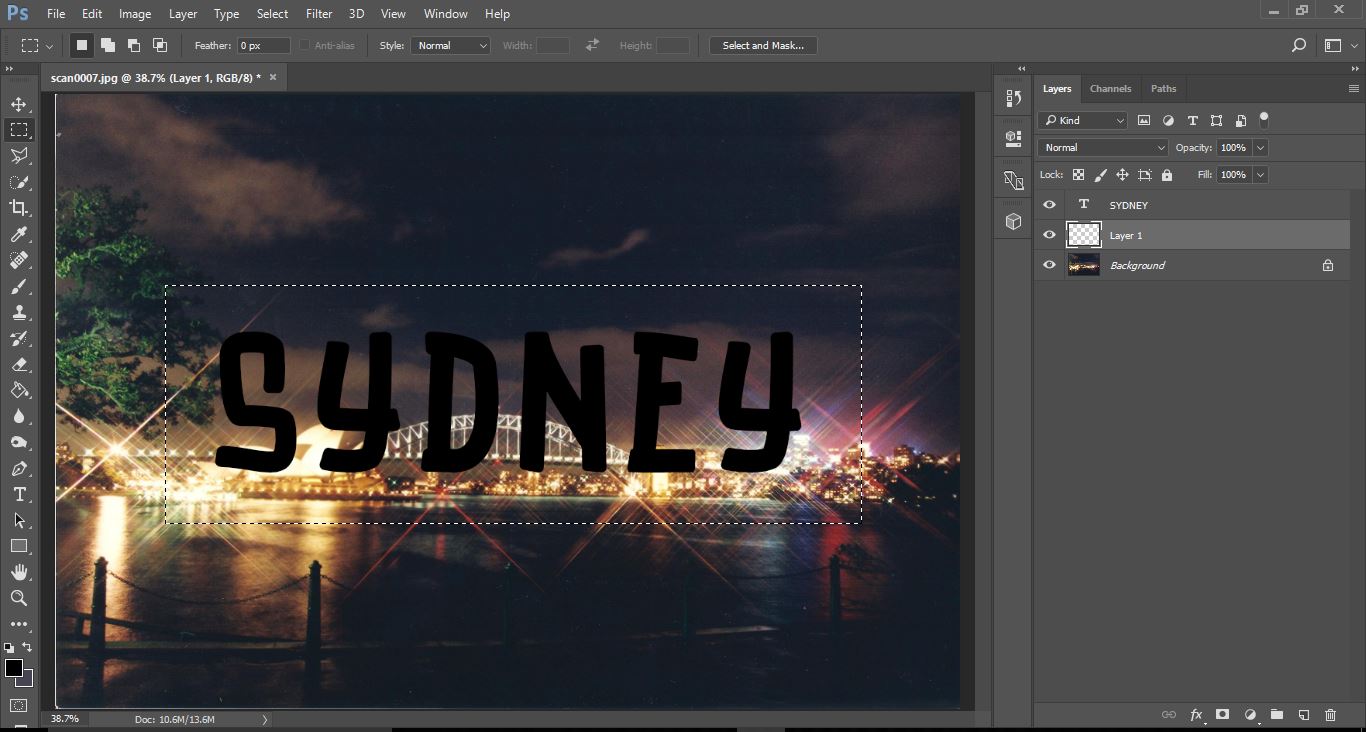Screen dimensions: 1366x732
Task: Create a new layer
Action: point(1304,715)
